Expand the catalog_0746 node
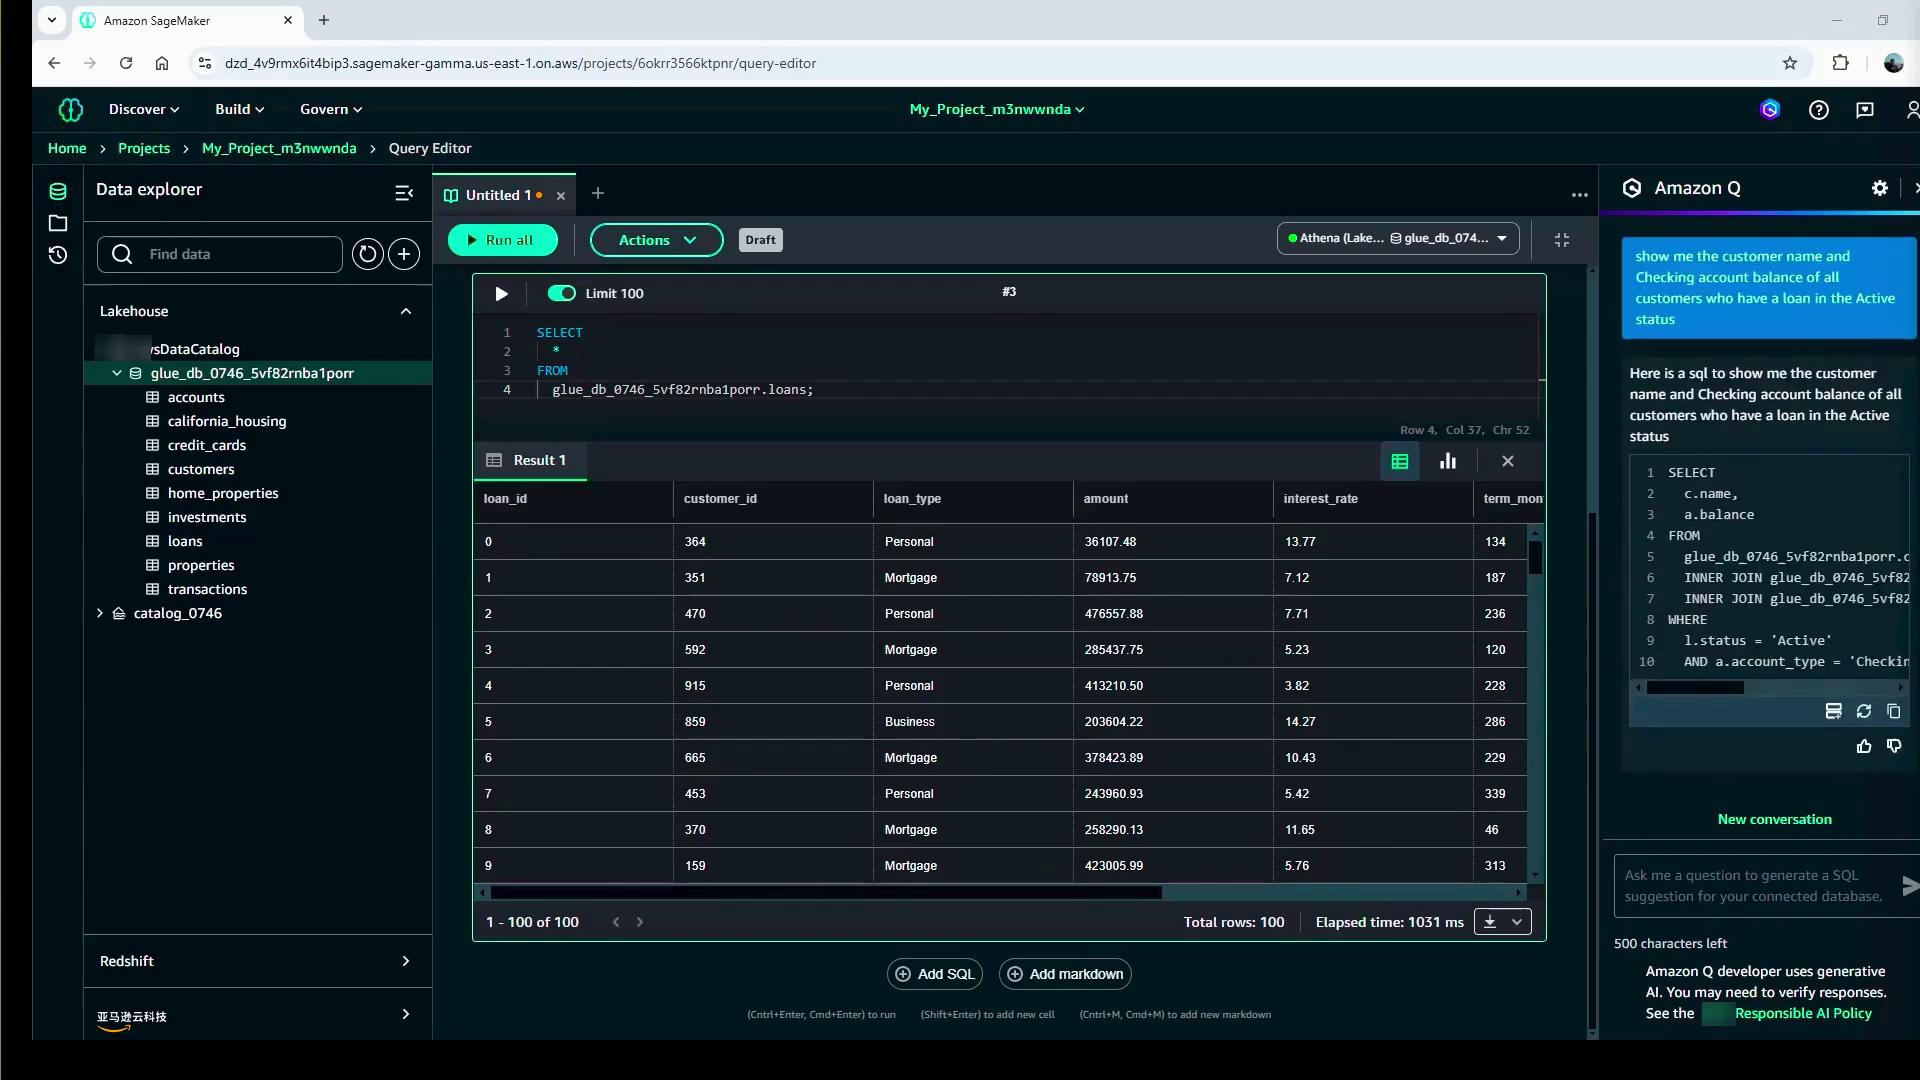Viewport: 1920px width, 1080px height. 100,613
